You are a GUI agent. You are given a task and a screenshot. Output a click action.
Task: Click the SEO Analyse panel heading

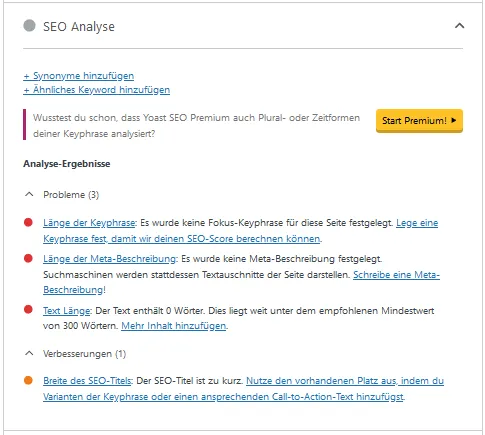coord(79,27)
